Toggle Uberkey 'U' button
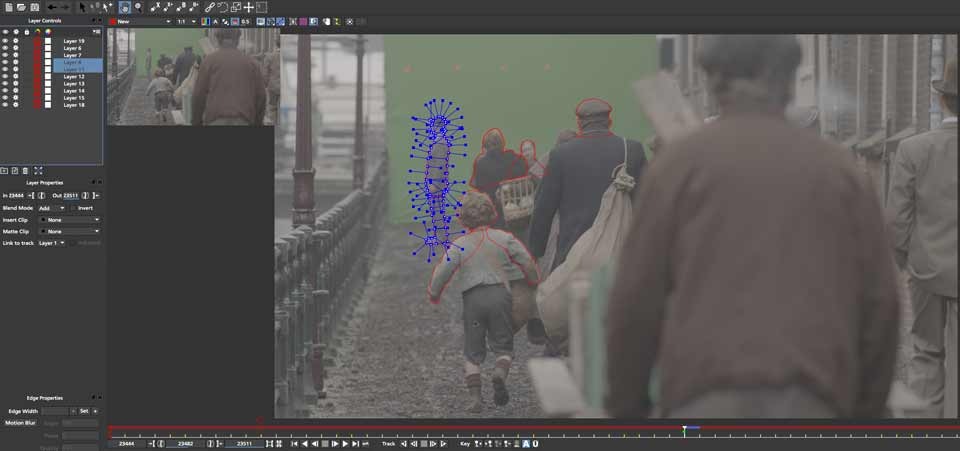 click(535, 444)
